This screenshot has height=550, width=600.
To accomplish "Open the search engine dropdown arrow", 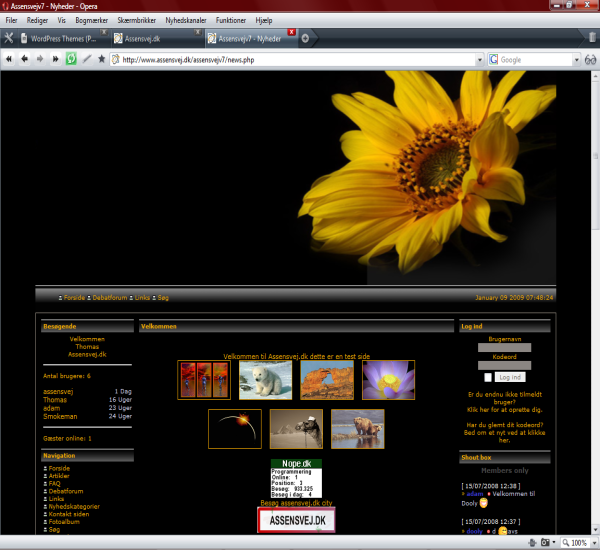I will 576,60.
